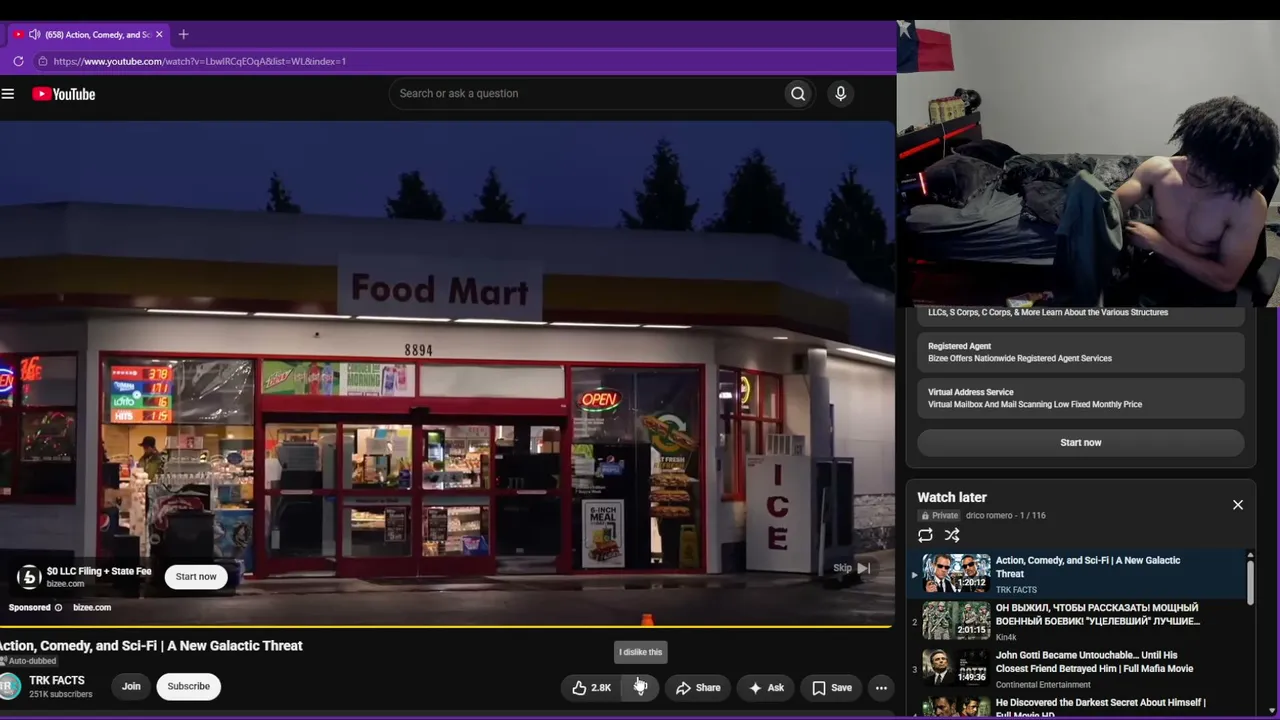The width and height of the screenshot is (1280, 720).
Task: Open the Ask AI button
Action: click(766, 688)
